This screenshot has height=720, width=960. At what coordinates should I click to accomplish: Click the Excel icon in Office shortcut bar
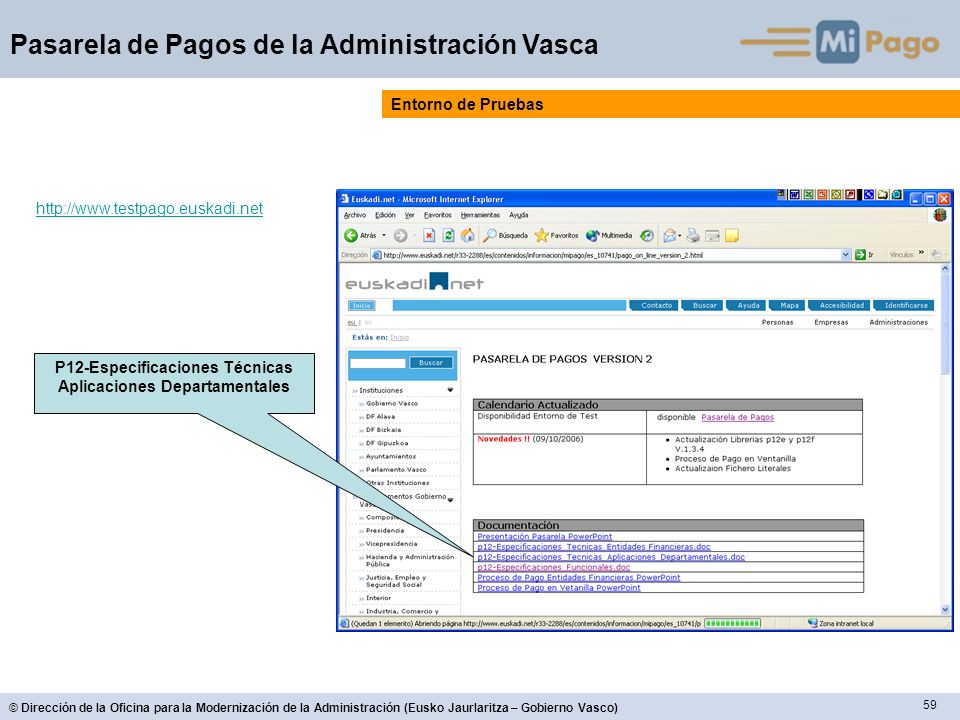[x=809, y=195]
